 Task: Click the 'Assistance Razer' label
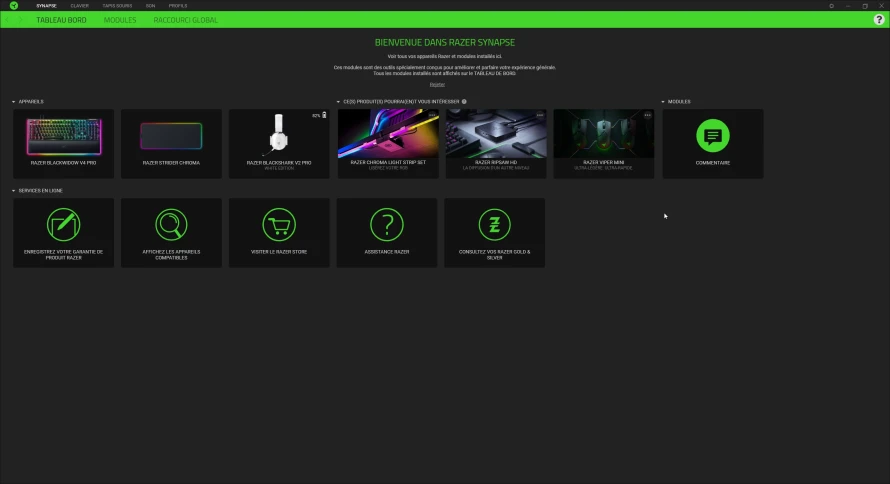pyautogui.click(x=387, y=252)
